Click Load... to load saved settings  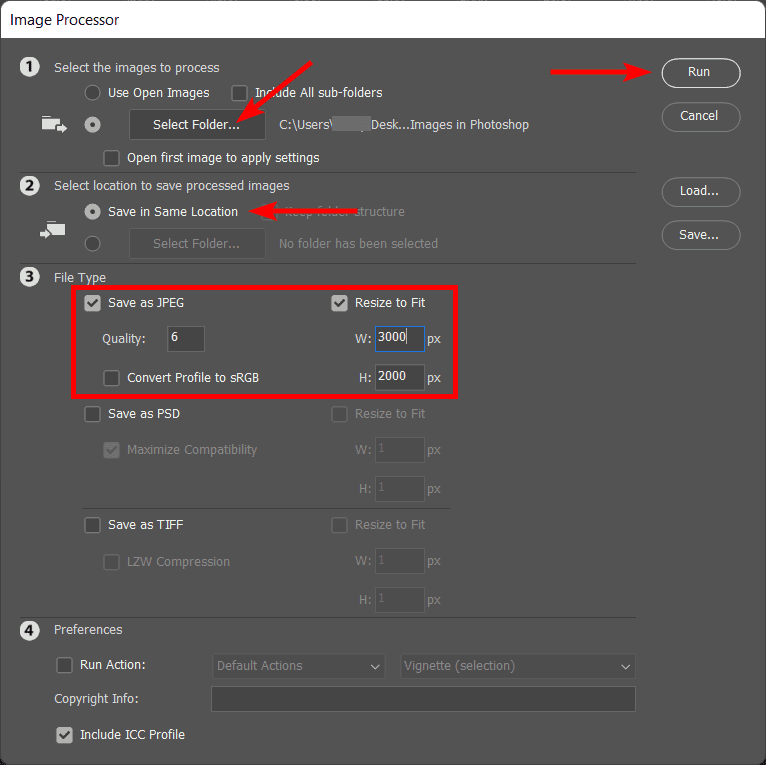click(x=700, y=191)
